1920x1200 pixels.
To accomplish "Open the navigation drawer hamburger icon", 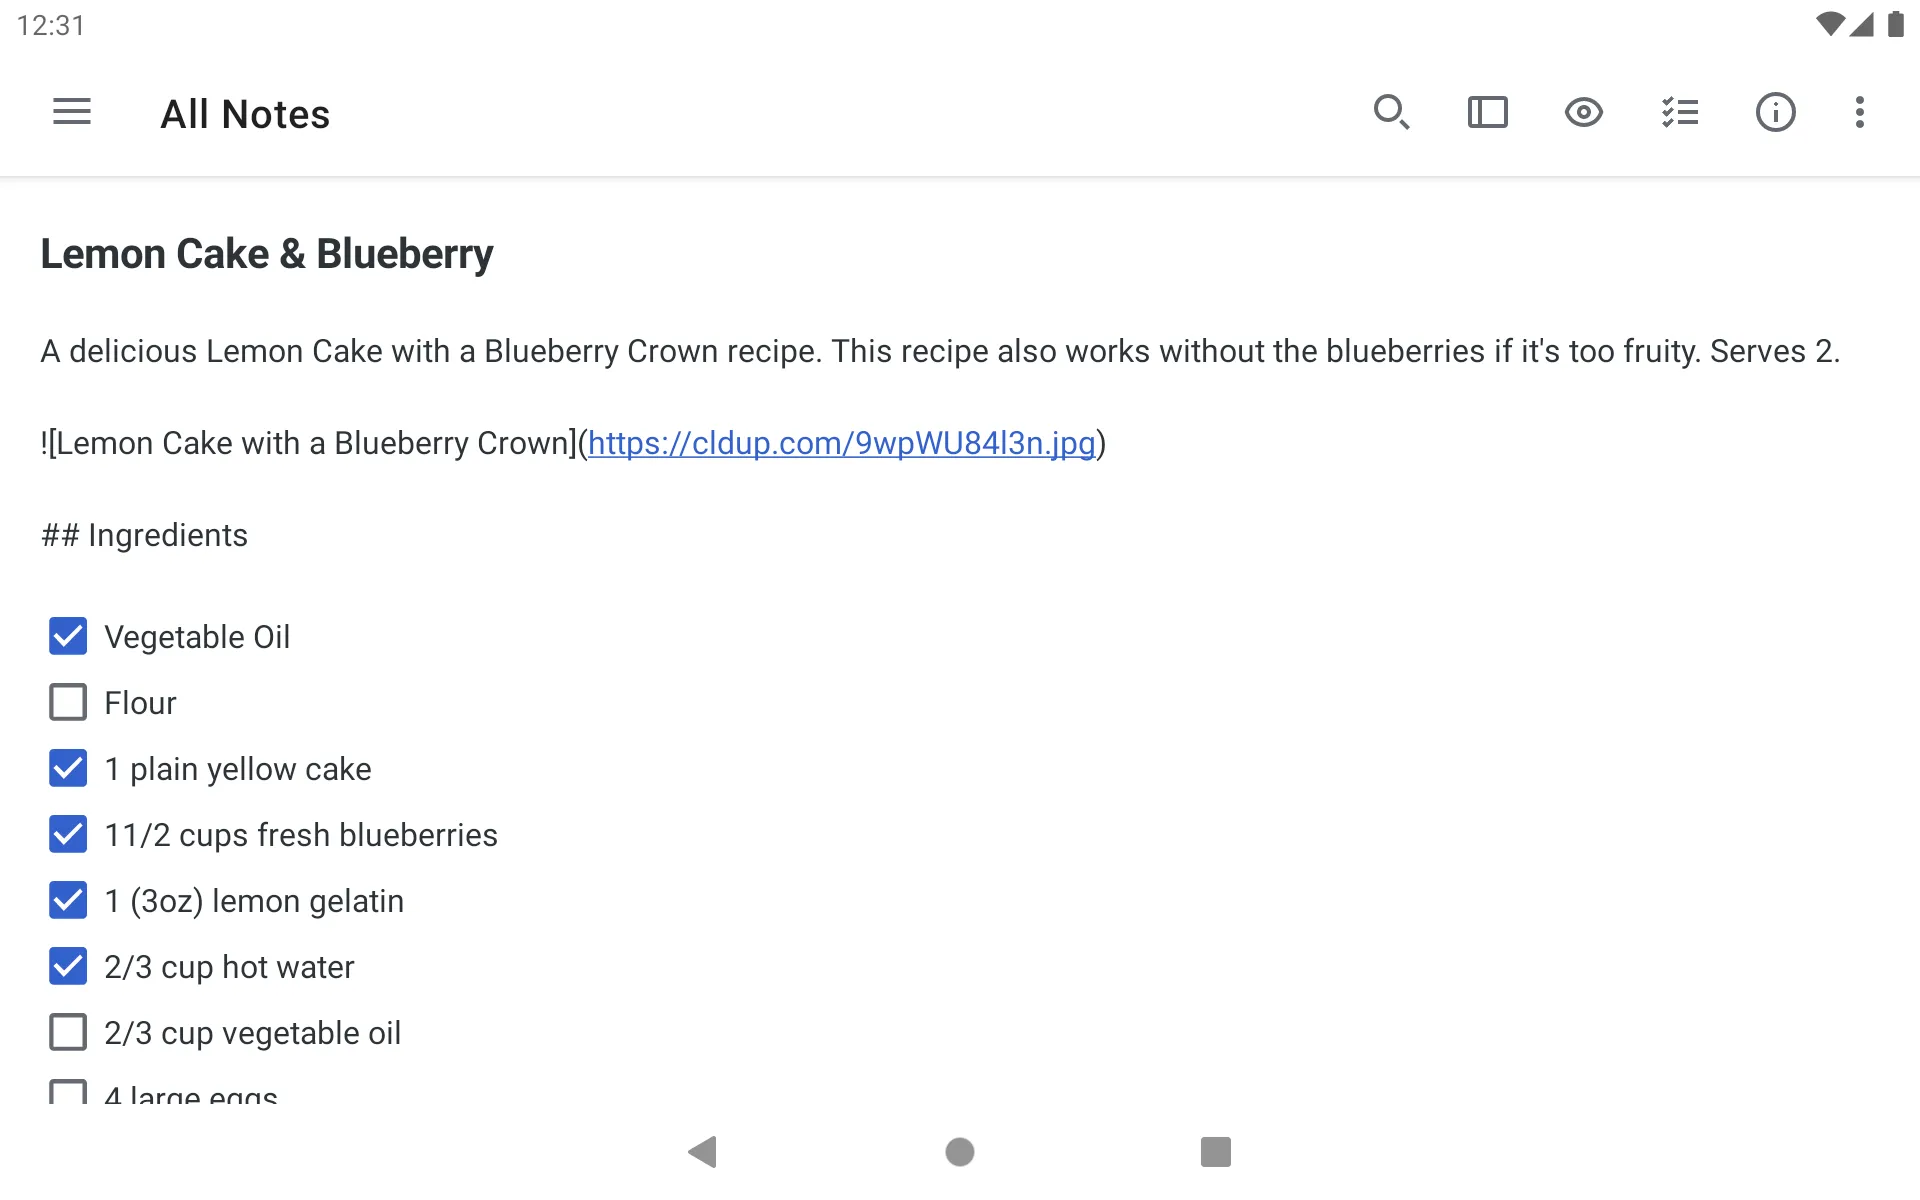I will tap(71, 112).
